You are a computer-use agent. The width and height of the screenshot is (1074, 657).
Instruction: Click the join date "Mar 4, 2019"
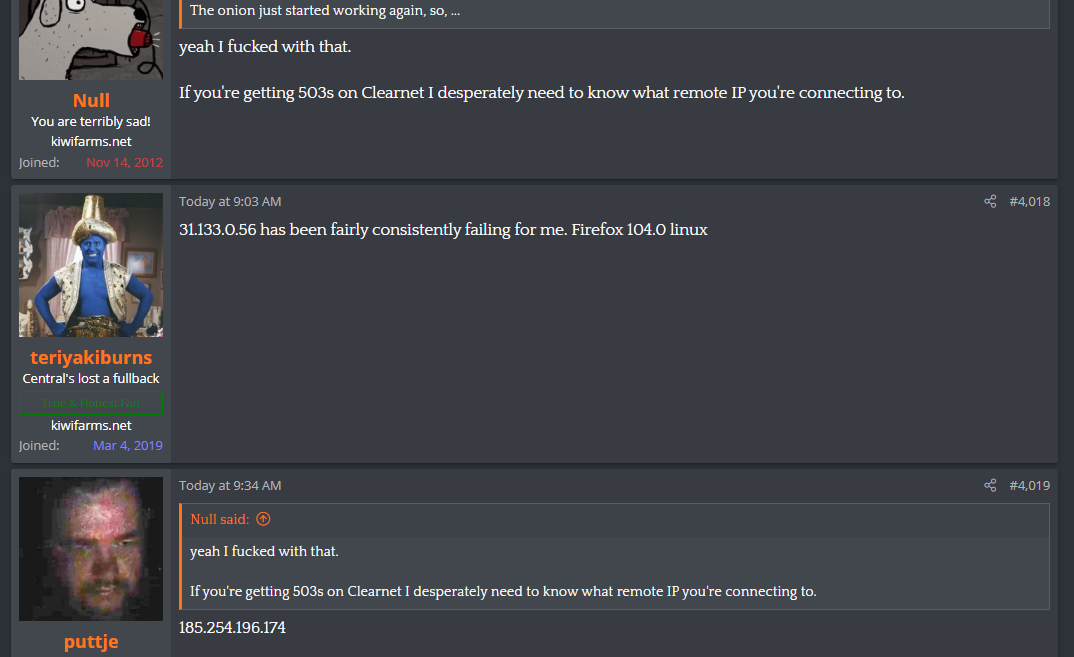pos(128,446)
